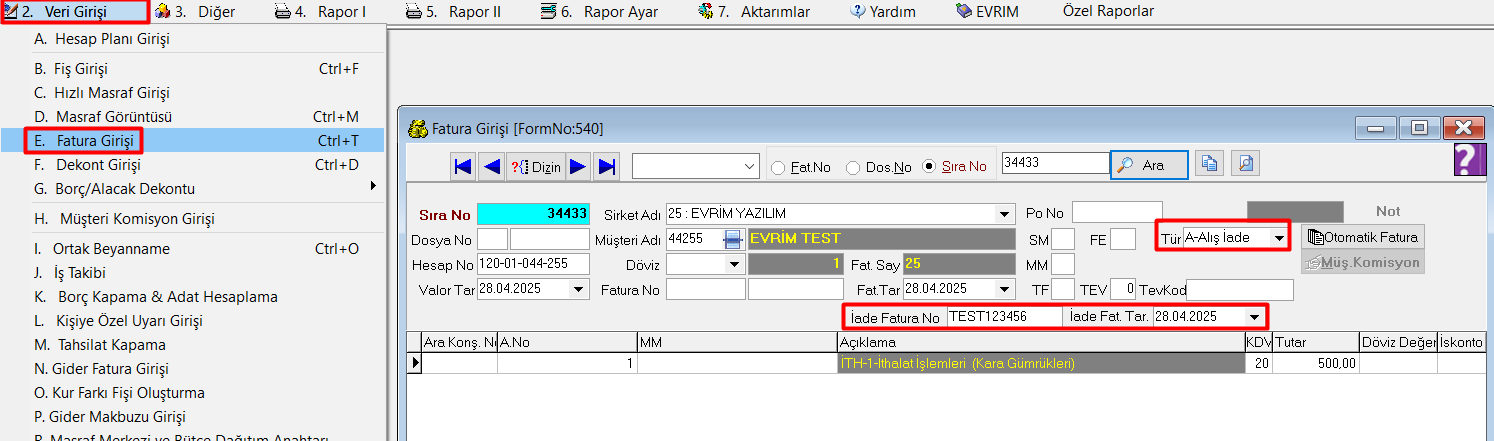Click the copy documents icon beside Ara

pyautogui.click(x=1210, y=165)
